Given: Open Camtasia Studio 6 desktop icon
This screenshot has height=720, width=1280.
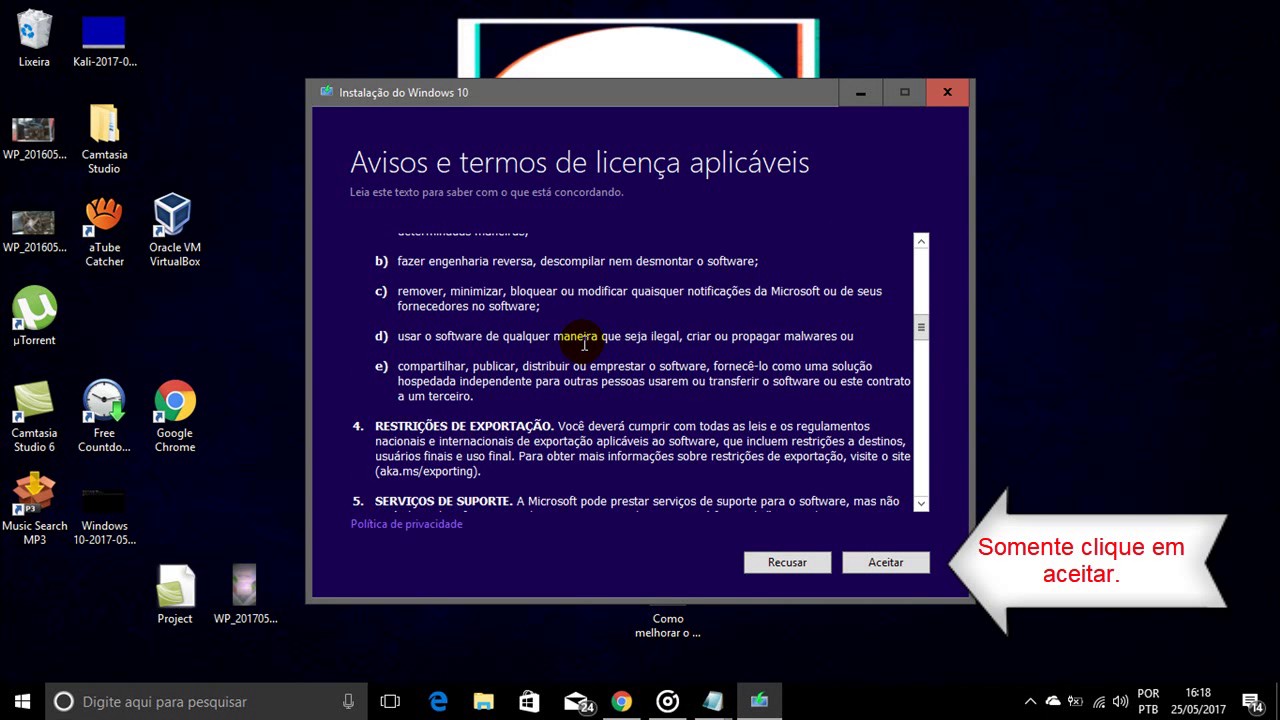Looking at the screenshot, I should [34, 417].
